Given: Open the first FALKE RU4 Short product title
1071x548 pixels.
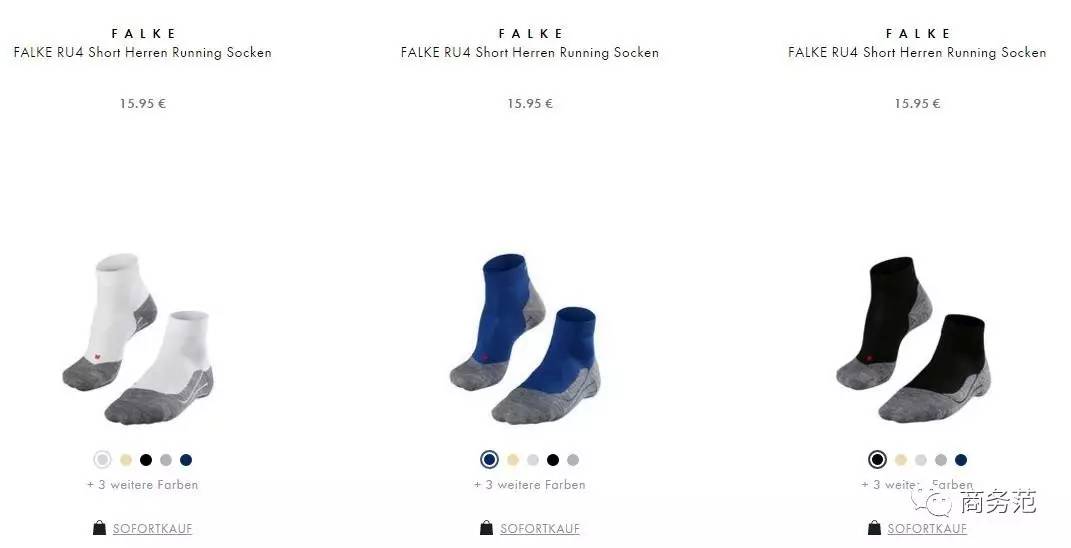Looking at the screenshot, I should (x=142, y=53).
